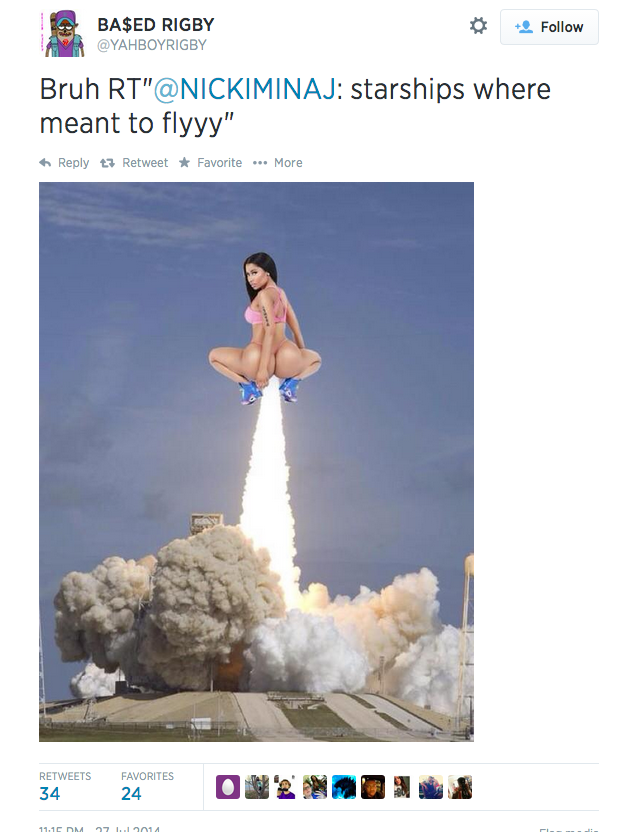Open the gear settings menu
This screenshot has height=832, width=636.
pos(478,25)
